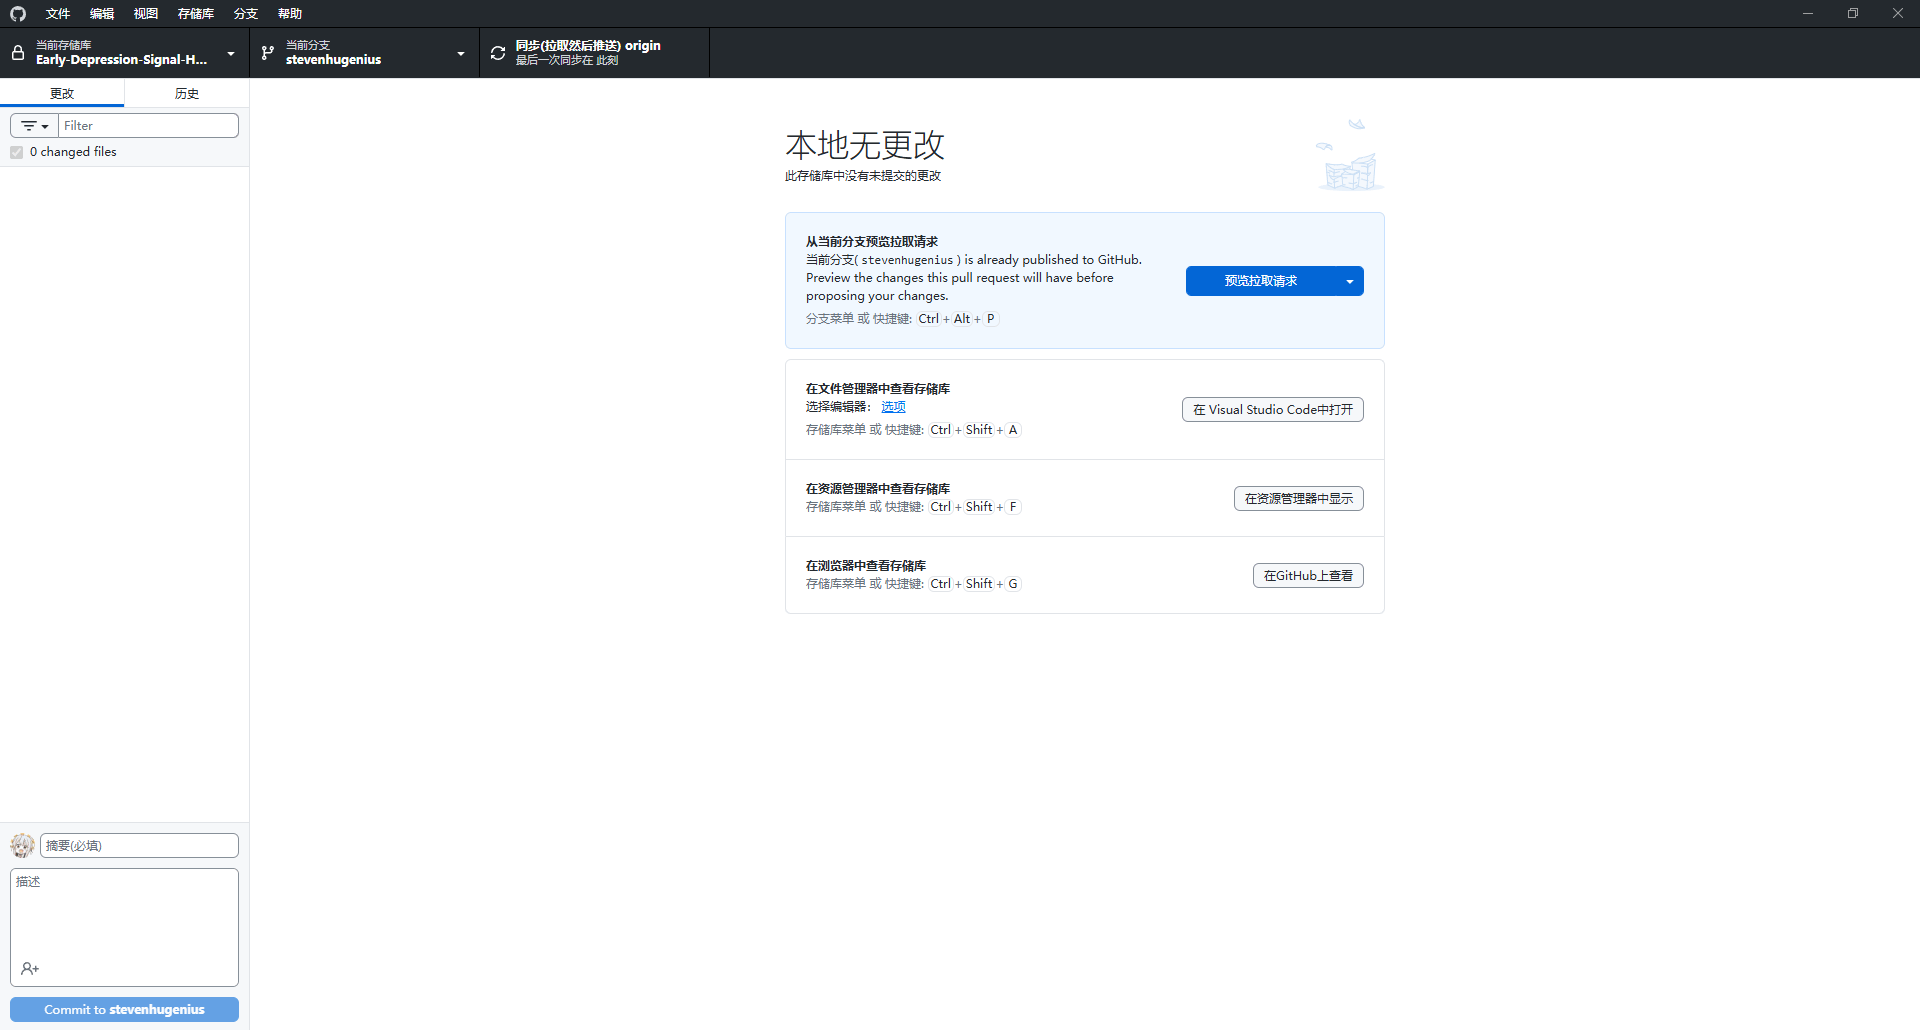Click the branch icon beside stevenhugenius
Screen dimensions: 1920x1030
click(x=267, y=53)
